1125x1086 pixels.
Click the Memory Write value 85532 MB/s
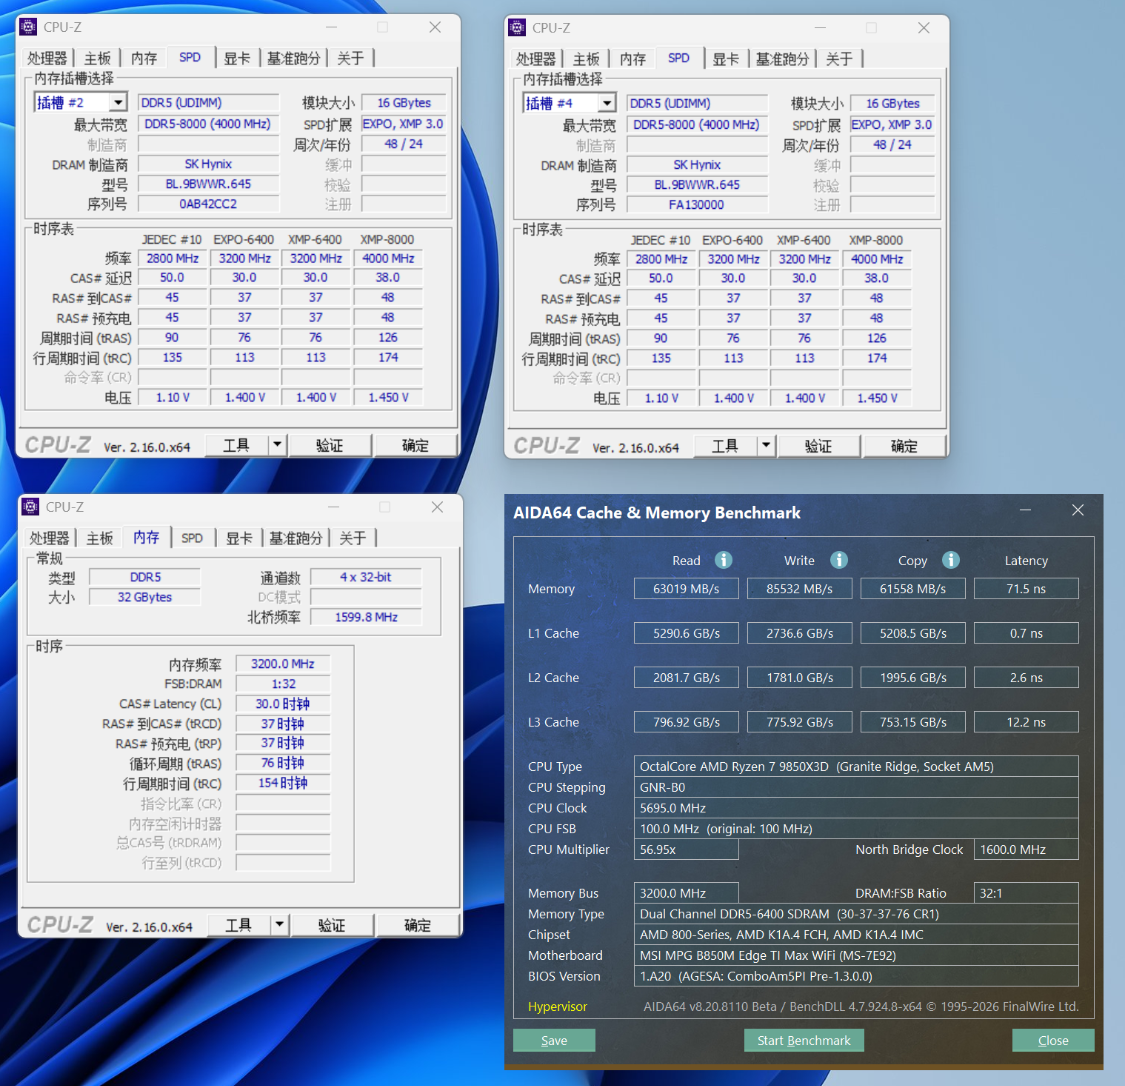point(799,589)
